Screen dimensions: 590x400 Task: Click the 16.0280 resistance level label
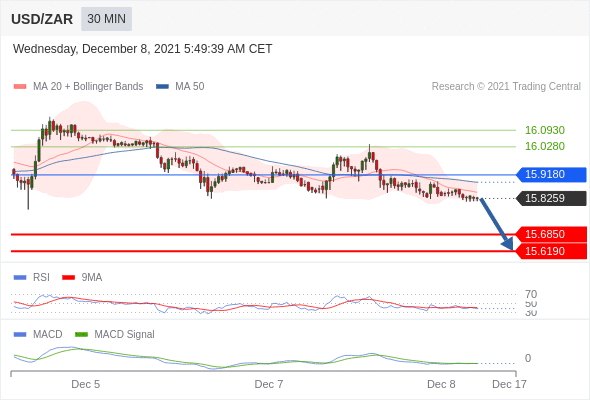(544, 146)
